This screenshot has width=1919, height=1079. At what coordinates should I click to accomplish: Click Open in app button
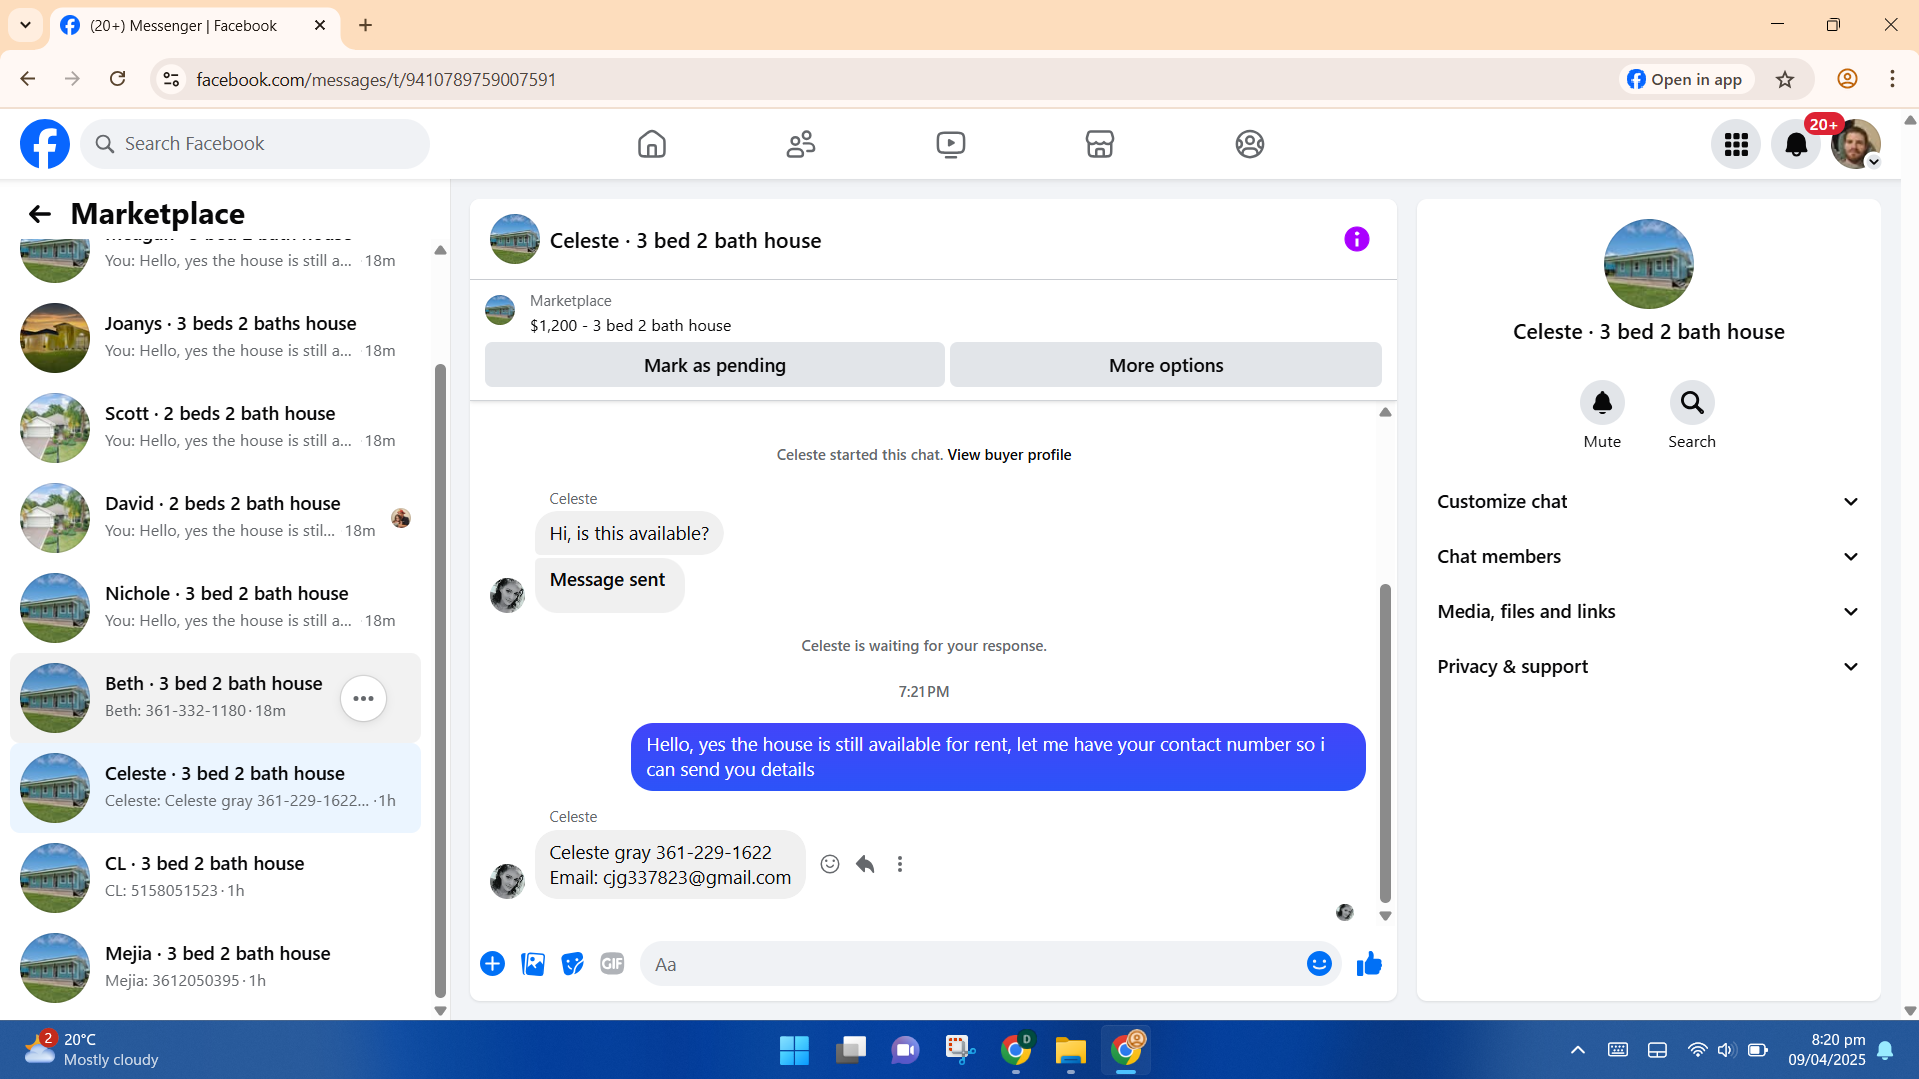(1686, 80)
